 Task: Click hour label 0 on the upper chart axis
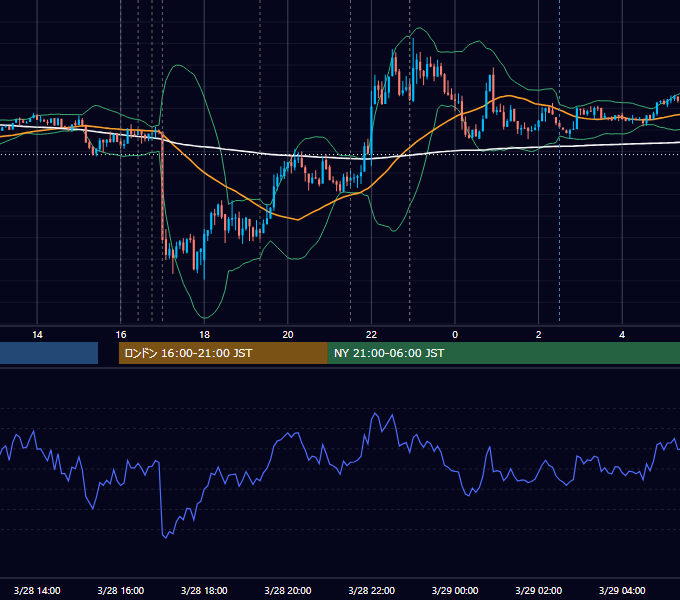[455, 335]
